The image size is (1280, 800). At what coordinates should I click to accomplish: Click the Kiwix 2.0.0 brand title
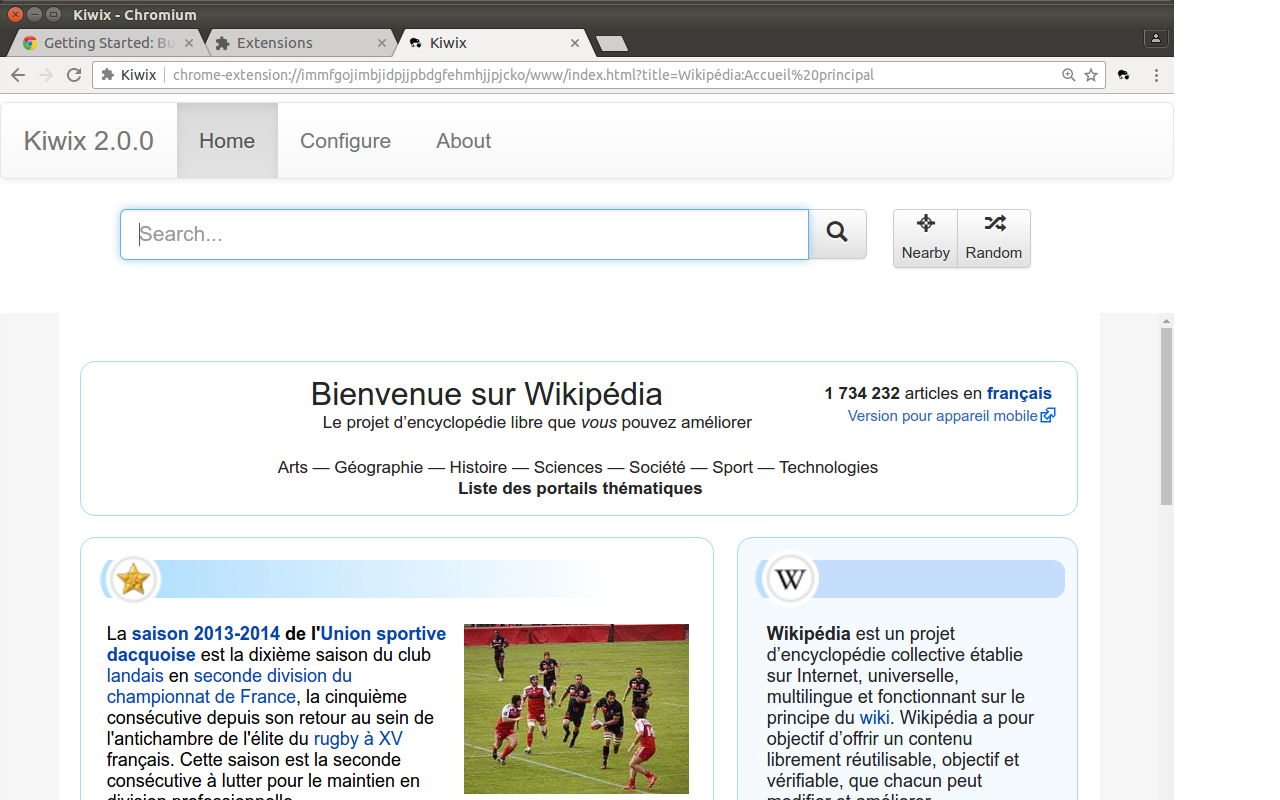(89, 141)
